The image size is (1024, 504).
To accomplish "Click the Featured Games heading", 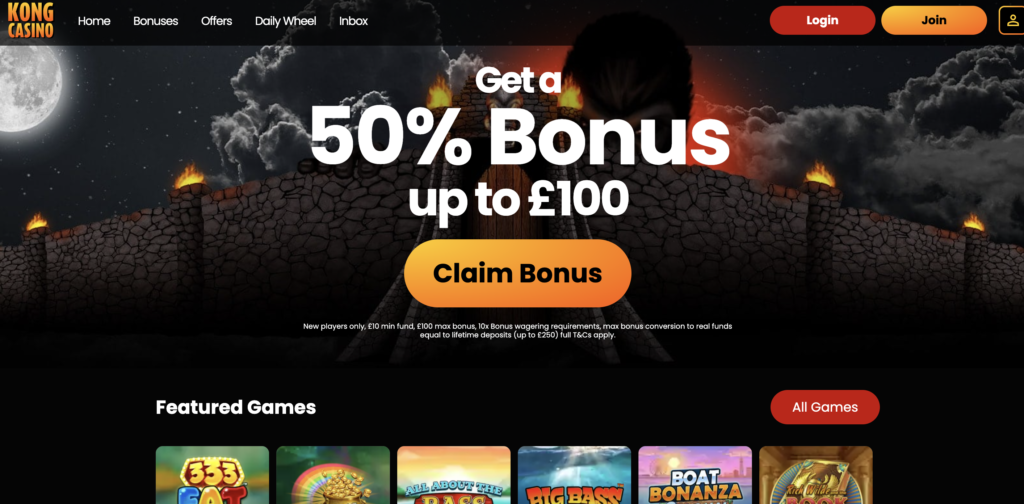I will point(236,407).
